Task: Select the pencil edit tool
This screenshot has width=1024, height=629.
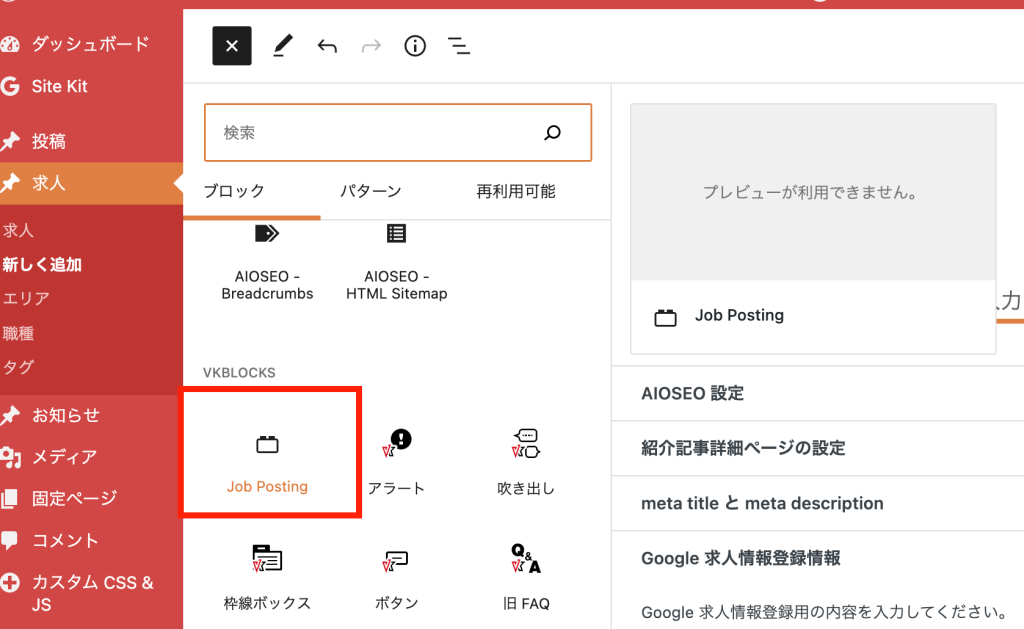Action: point(283,46)
